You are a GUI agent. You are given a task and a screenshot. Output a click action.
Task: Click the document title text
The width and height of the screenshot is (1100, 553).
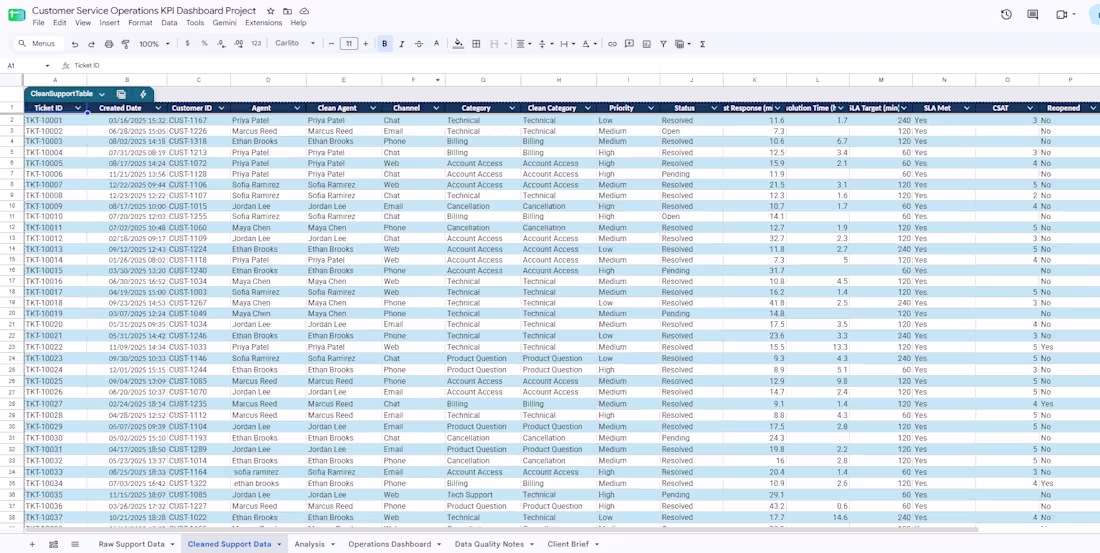[144, 11]
